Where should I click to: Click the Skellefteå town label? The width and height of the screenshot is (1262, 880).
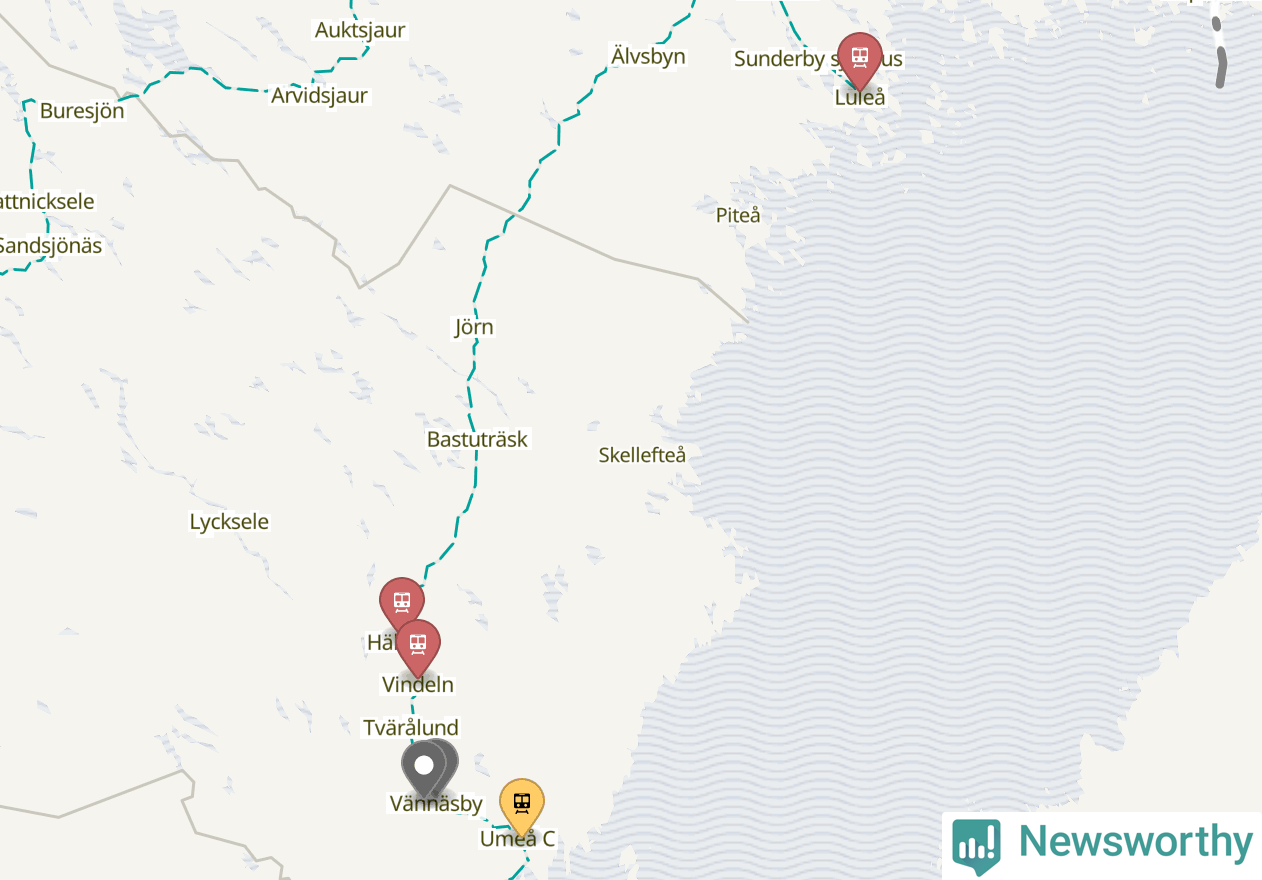coord(642,455)
